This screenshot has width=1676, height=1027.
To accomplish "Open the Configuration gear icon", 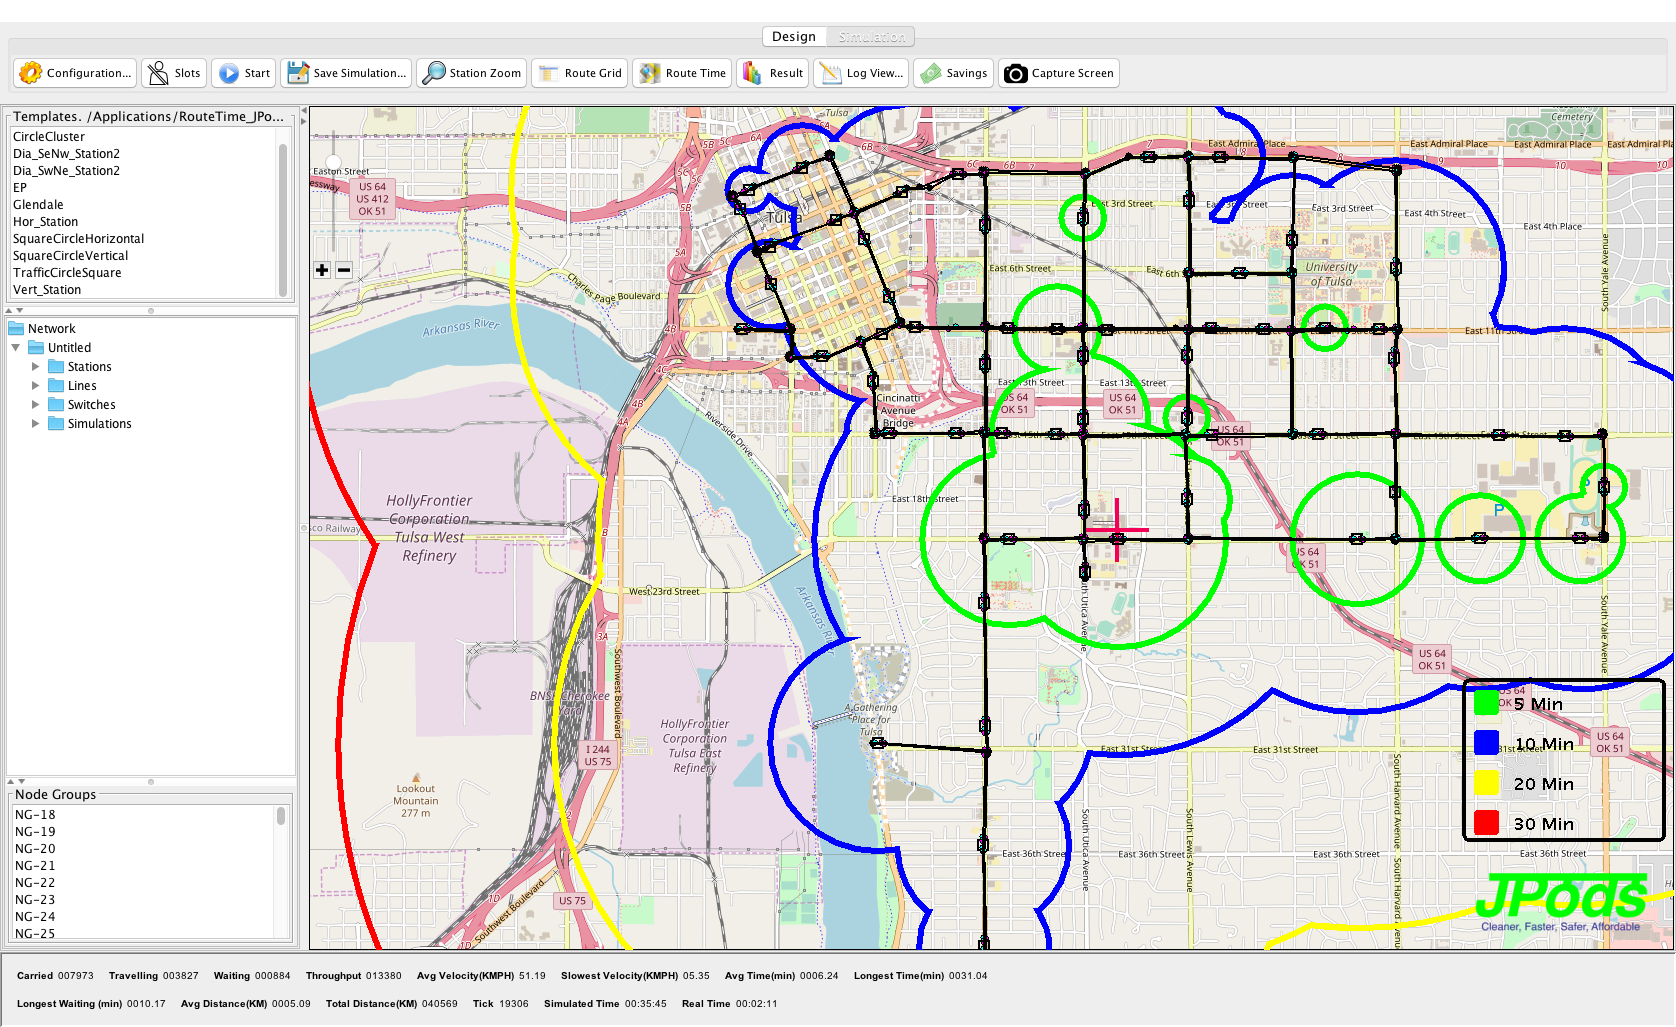I will click(x=31, y=73).
